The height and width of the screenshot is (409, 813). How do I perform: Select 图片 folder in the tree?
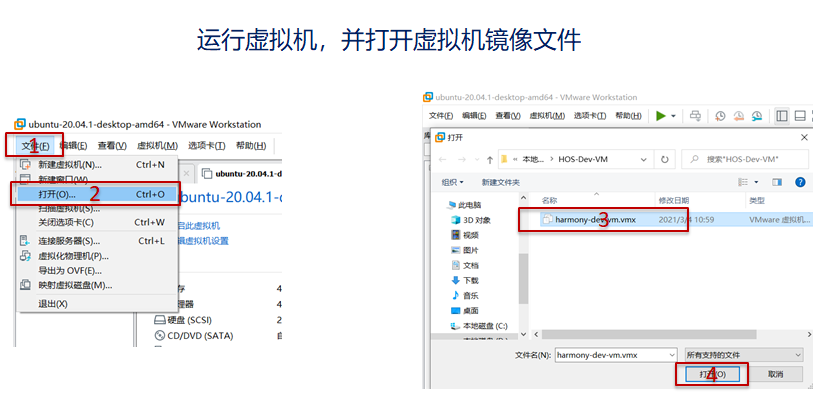point(465,250)
